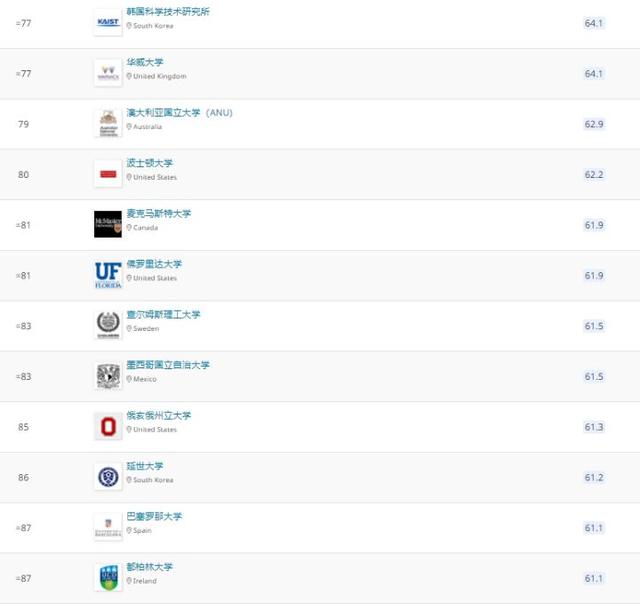Viewport: 640px width, 604px height.
Task: Open the 都柏林大学 link
Action: click(x=149, y=567)
